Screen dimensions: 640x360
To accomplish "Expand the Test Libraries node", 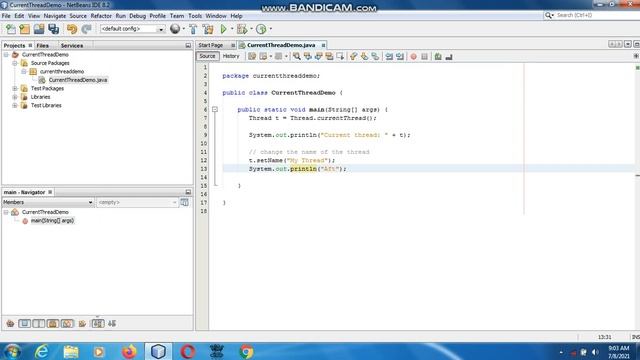I will (15, 105).
